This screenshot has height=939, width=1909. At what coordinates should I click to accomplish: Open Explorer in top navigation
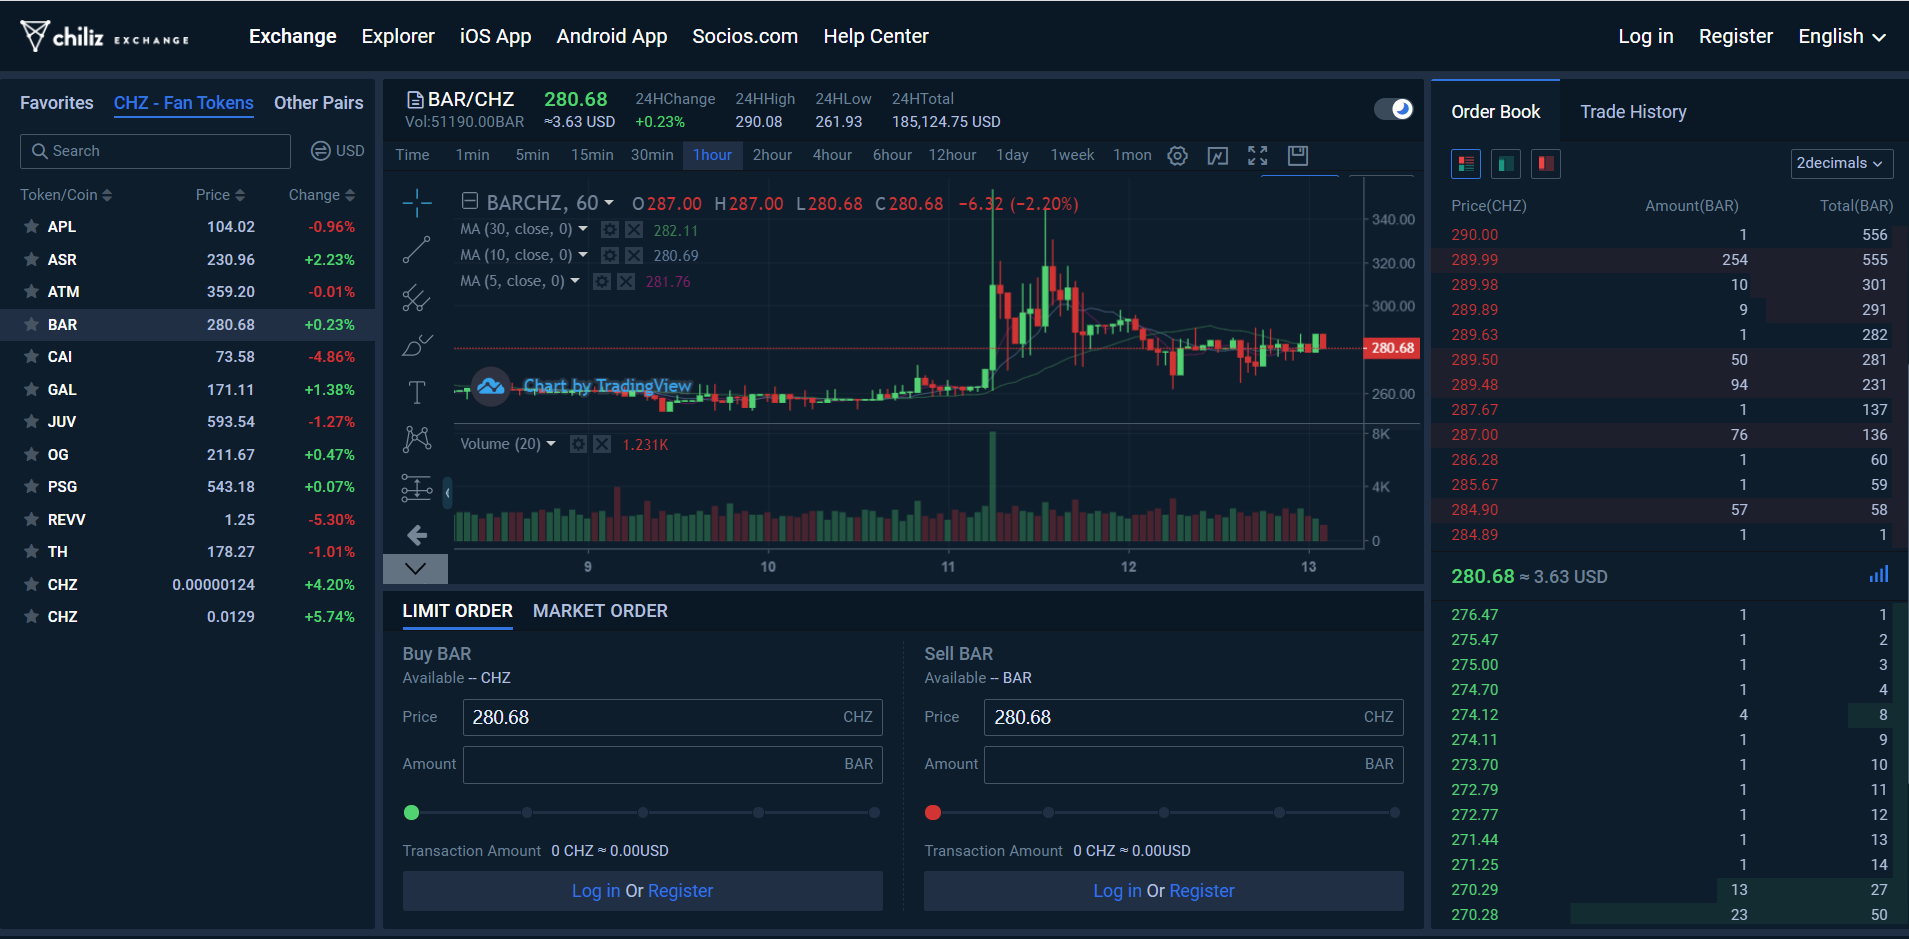(x=398, y=37)
